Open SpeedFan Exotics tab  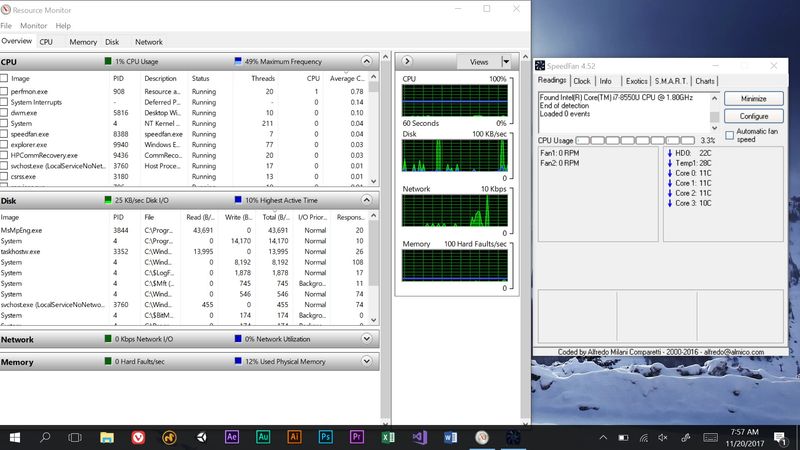(x=636, y=81)
